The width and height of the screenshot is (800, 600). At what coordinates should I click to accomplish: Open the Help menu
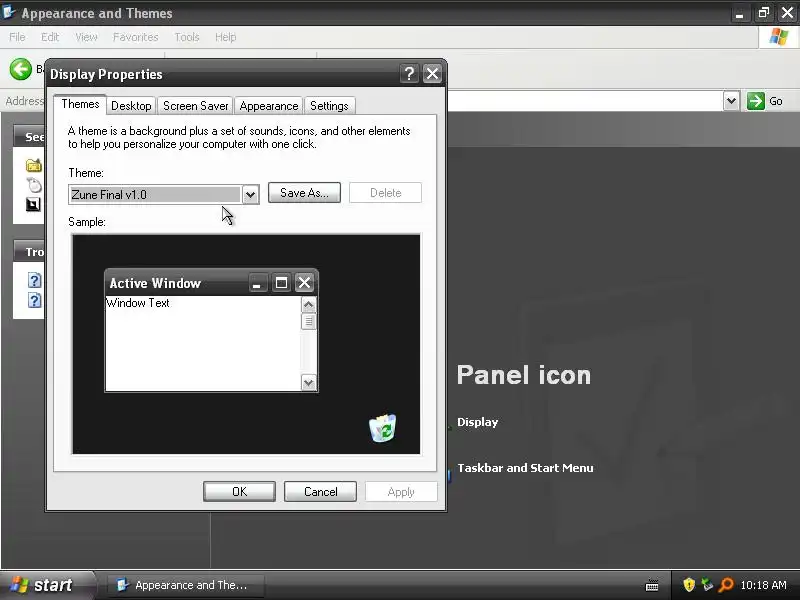coord(226,37)
